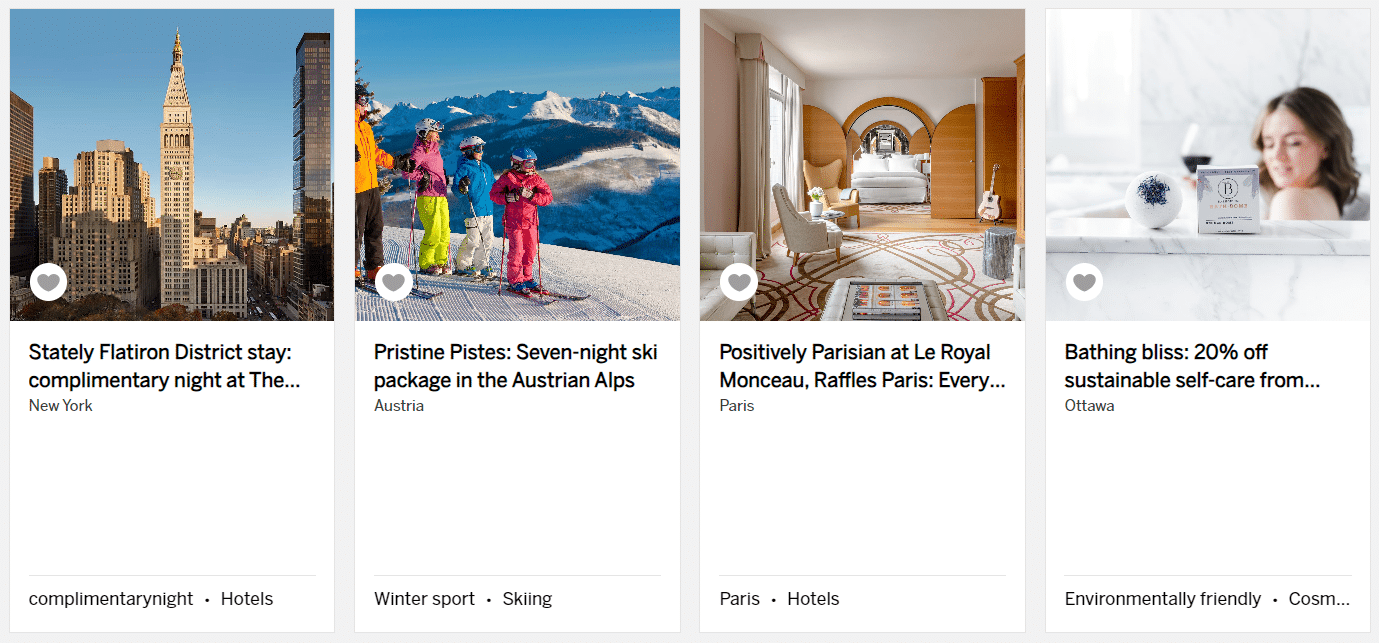Viewport: 1379px width, 643px height.
Task: Select the "Winter sport" tag
Action: pyautogui.click(x=425, y=599)
